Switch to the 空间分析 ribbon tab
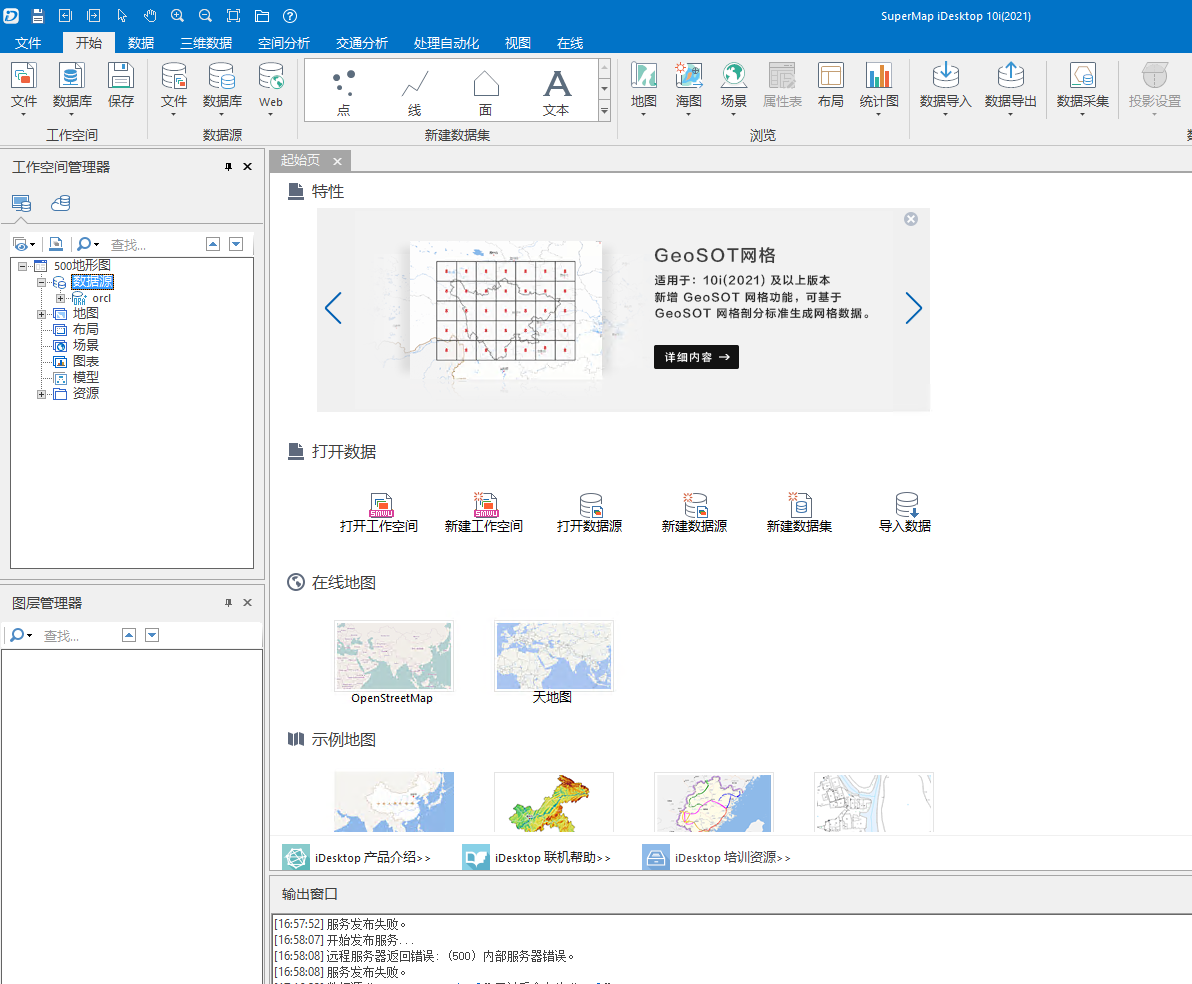 [284, 43]
